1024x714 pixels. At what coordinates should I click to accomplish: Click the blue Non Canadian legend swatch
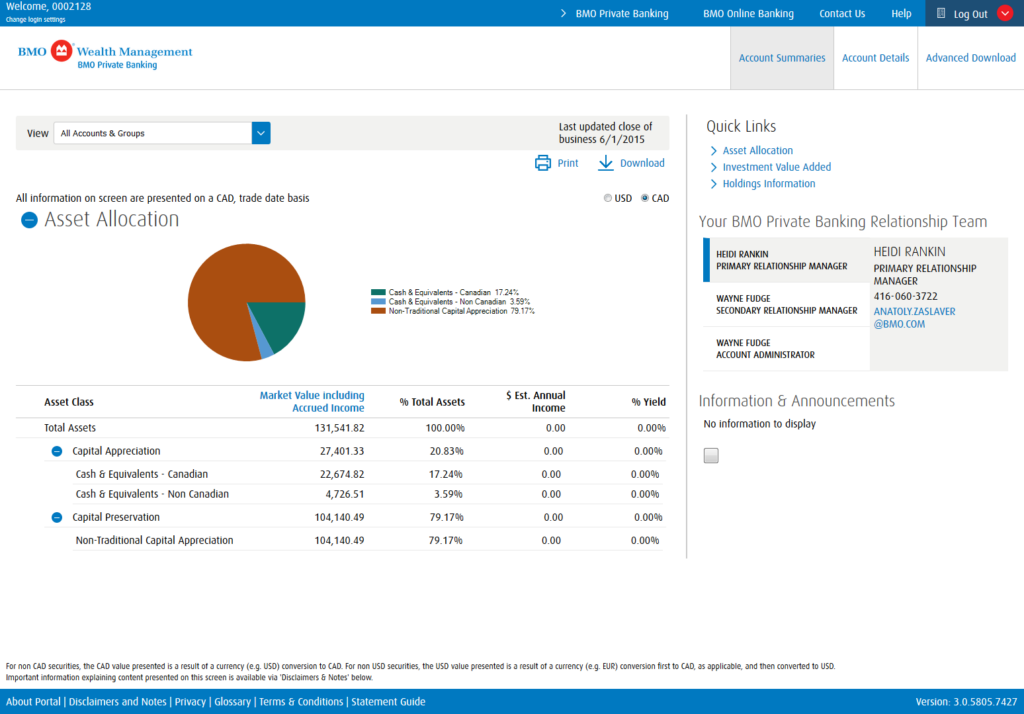click(x=378, y=302)
